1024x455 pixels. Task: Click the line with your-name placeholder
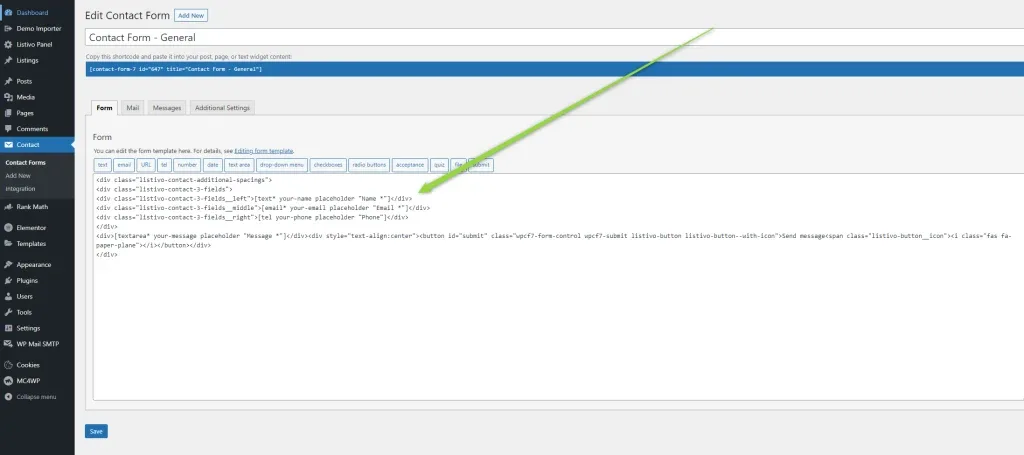point(253,198)
